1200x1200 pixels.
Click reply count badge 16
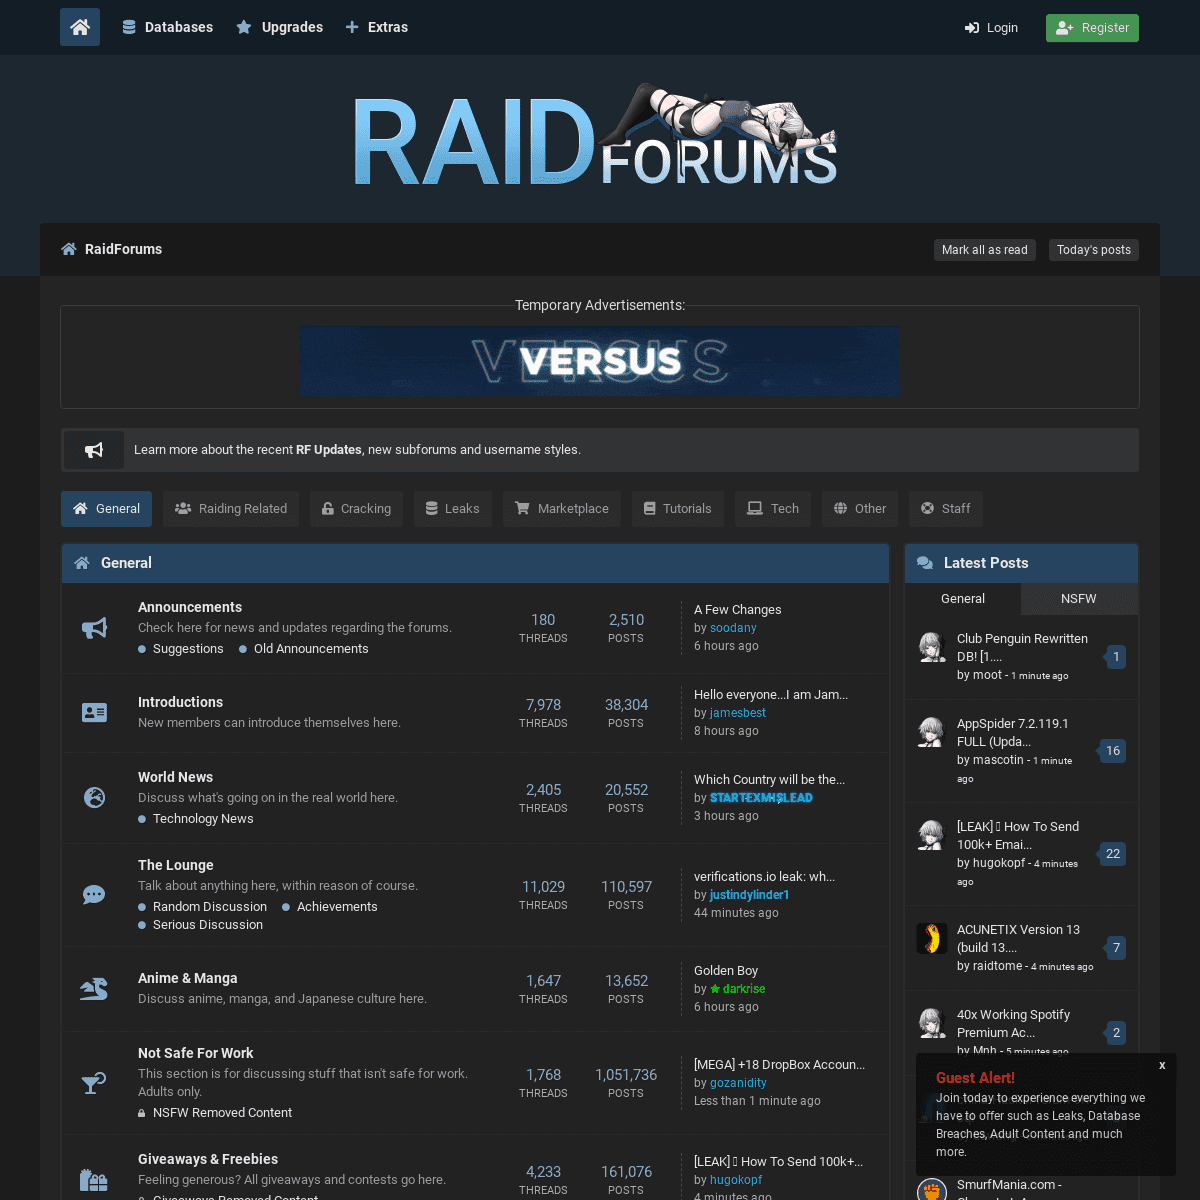click(1113, 751)
